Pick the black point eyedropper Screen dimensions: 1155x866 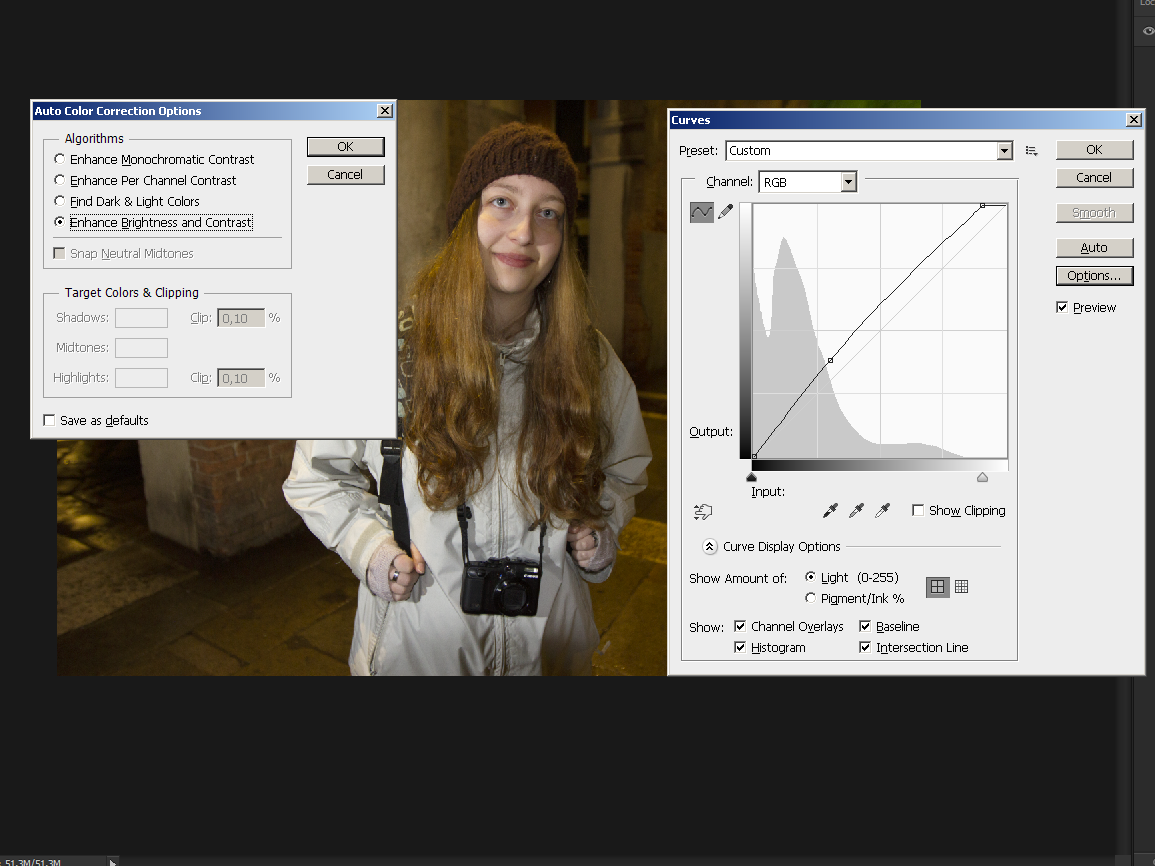coord(829,511)
